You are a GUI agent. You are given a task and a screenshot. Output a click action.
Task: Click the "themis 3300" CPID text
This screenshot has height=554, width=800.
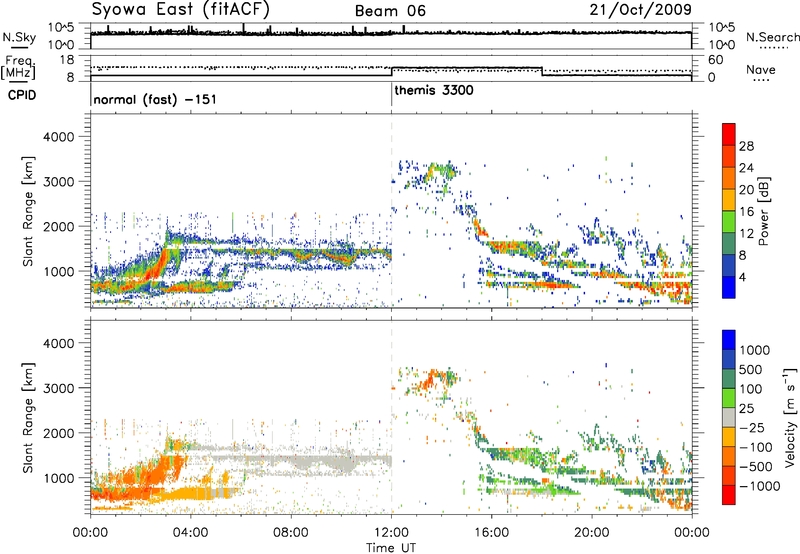click(434, 90)
